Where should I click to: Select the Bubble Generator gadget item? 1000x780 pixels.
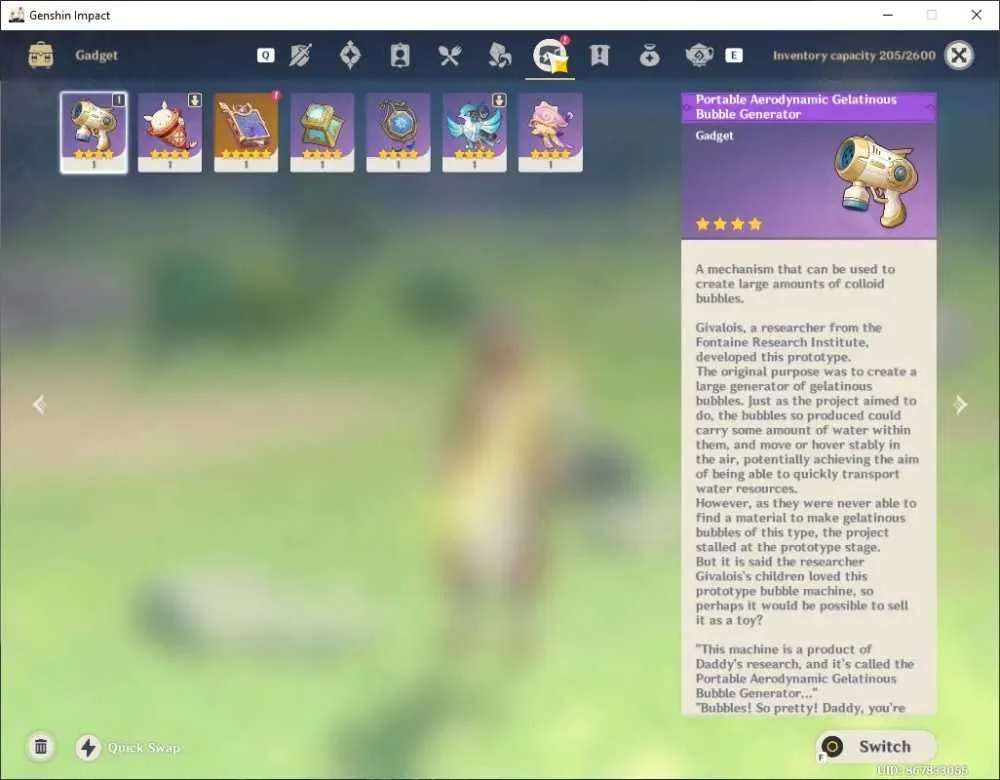(x=94, y=133)
